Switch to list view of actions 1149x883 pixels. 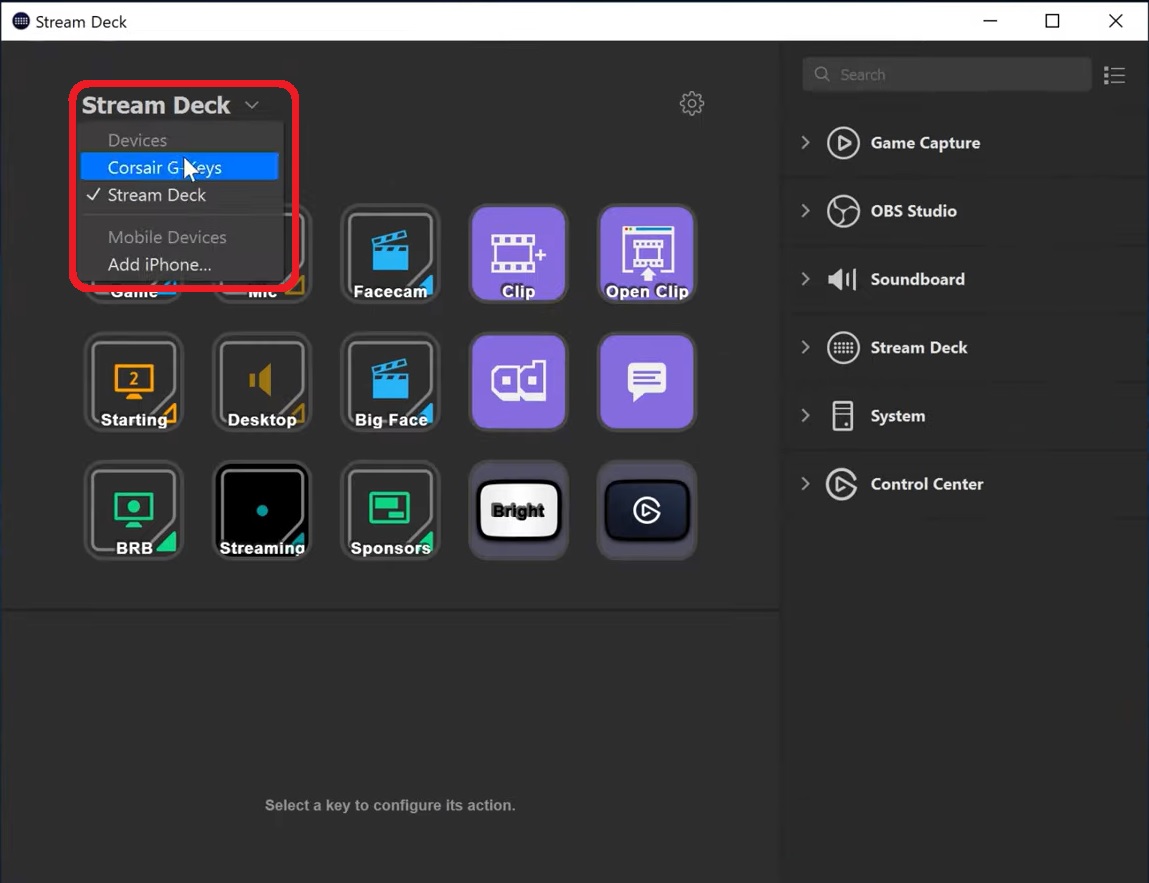(1115, 74)
